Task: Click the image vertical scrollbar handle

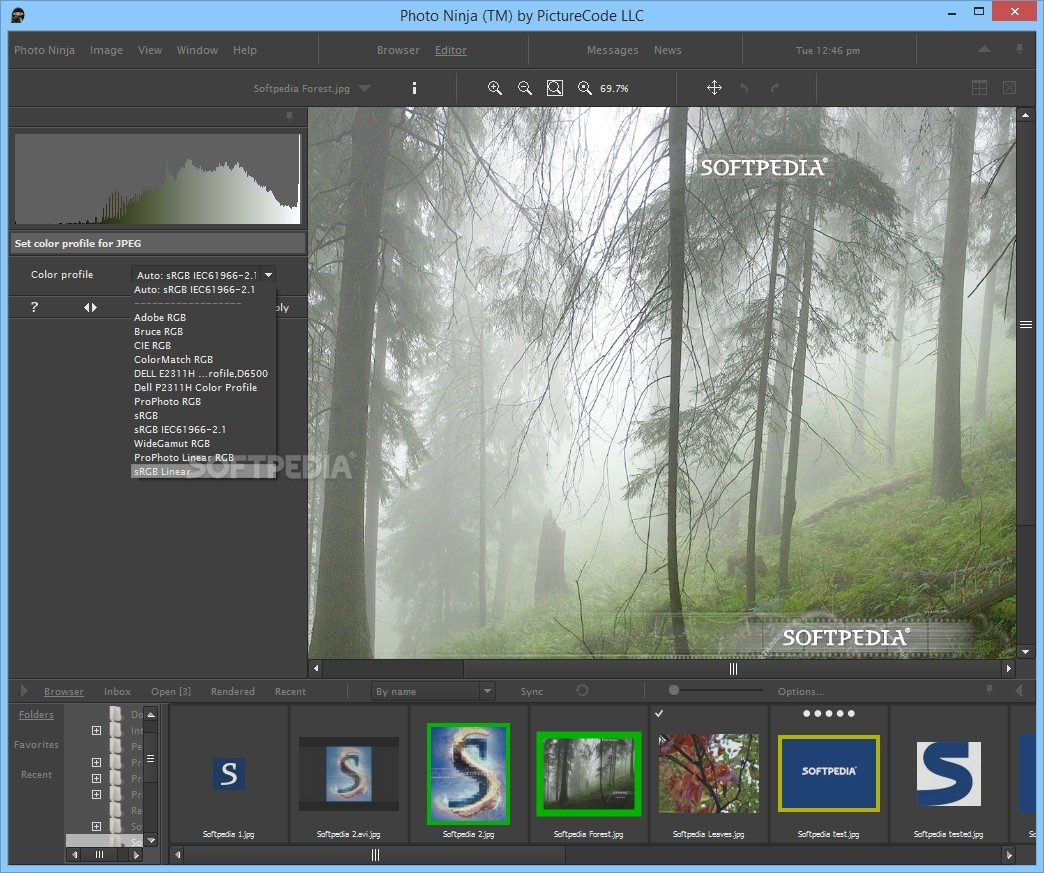Action: point(1025,324)
